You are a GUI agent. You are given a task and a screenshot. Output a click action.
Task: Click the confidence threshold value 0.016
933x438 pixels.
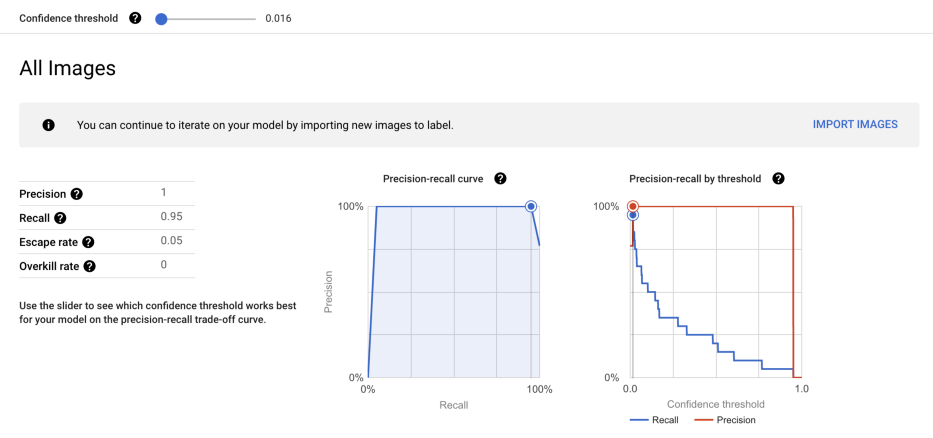(x=279, y=19)
